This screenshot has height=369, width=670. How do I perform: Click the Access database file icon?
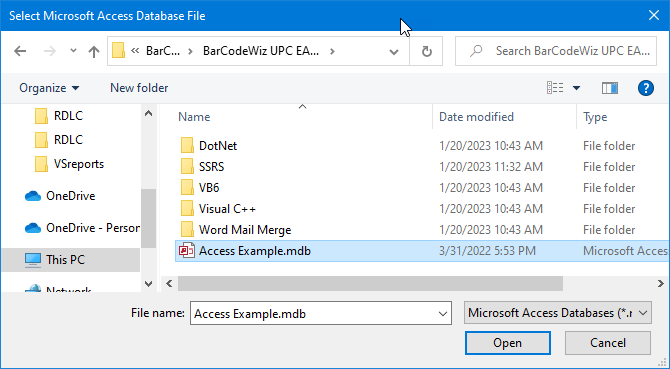point(187,251)
